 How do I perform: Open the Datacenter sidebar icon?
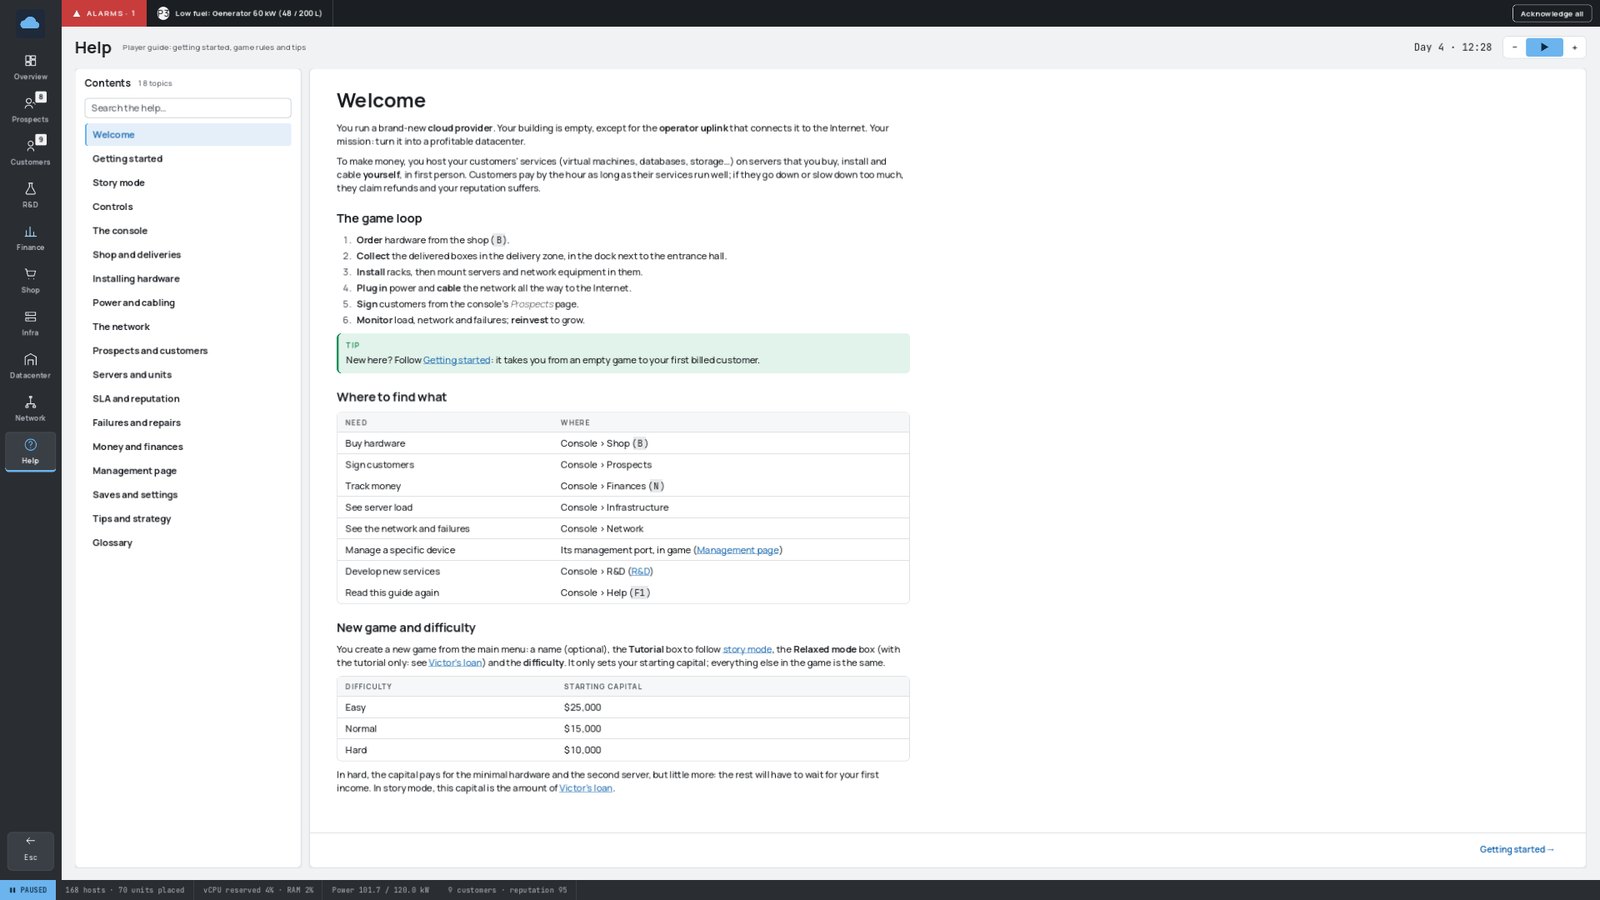coord(30,366)
